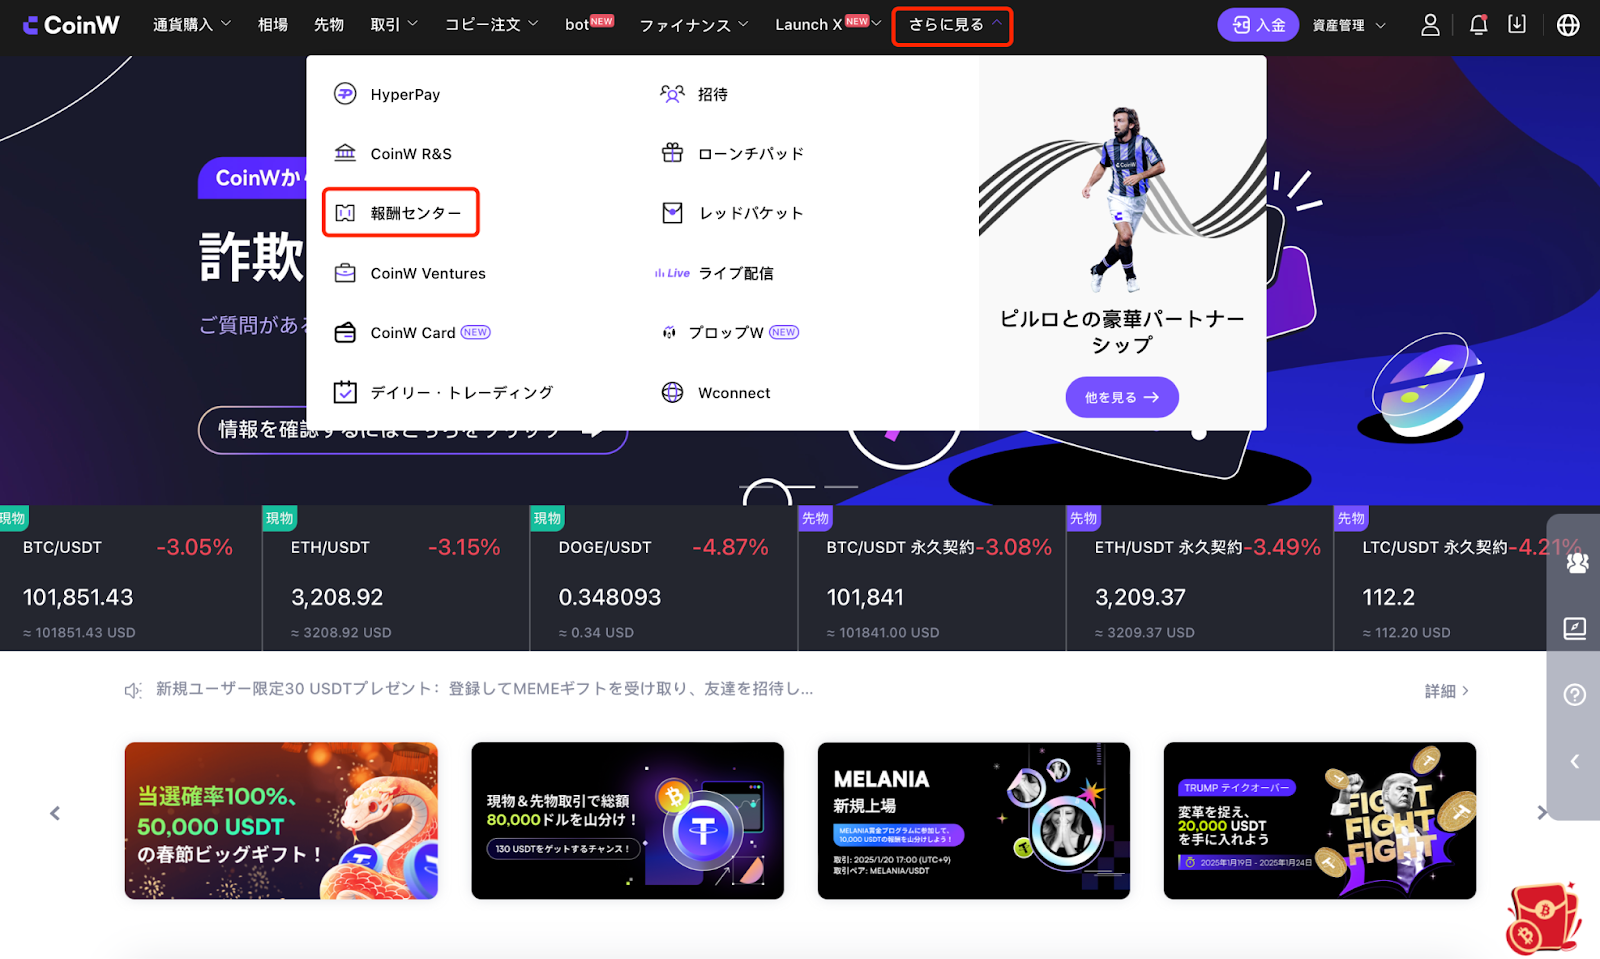Open the ETH/USDT spot ticker
The height and width of the screenshot is (959, 1600).
click(396, 579)
